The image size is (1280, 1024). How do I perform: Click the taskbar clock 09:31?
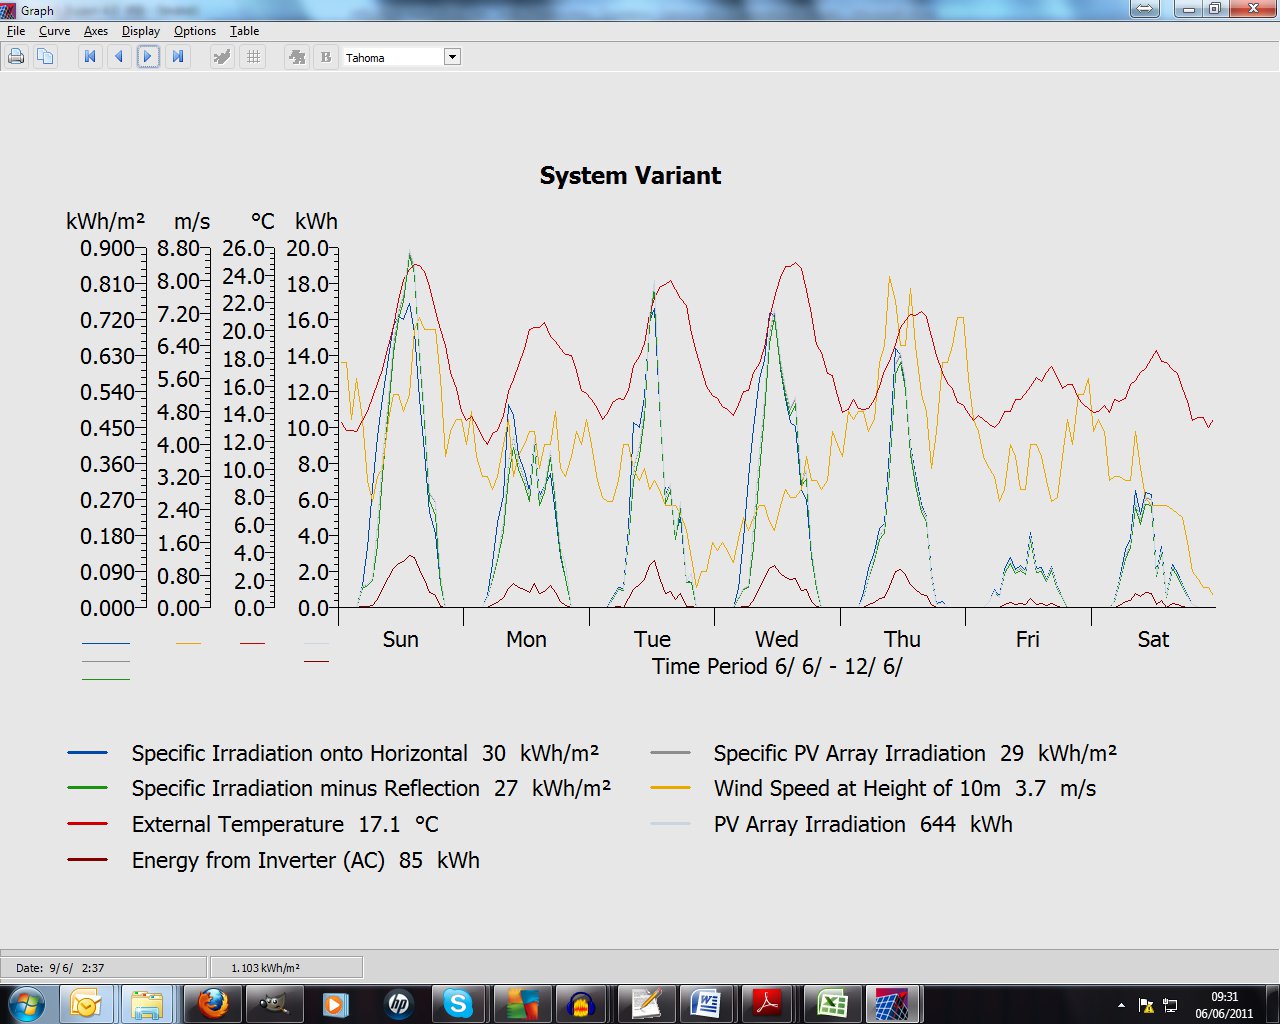[x=1224, y=1005]
